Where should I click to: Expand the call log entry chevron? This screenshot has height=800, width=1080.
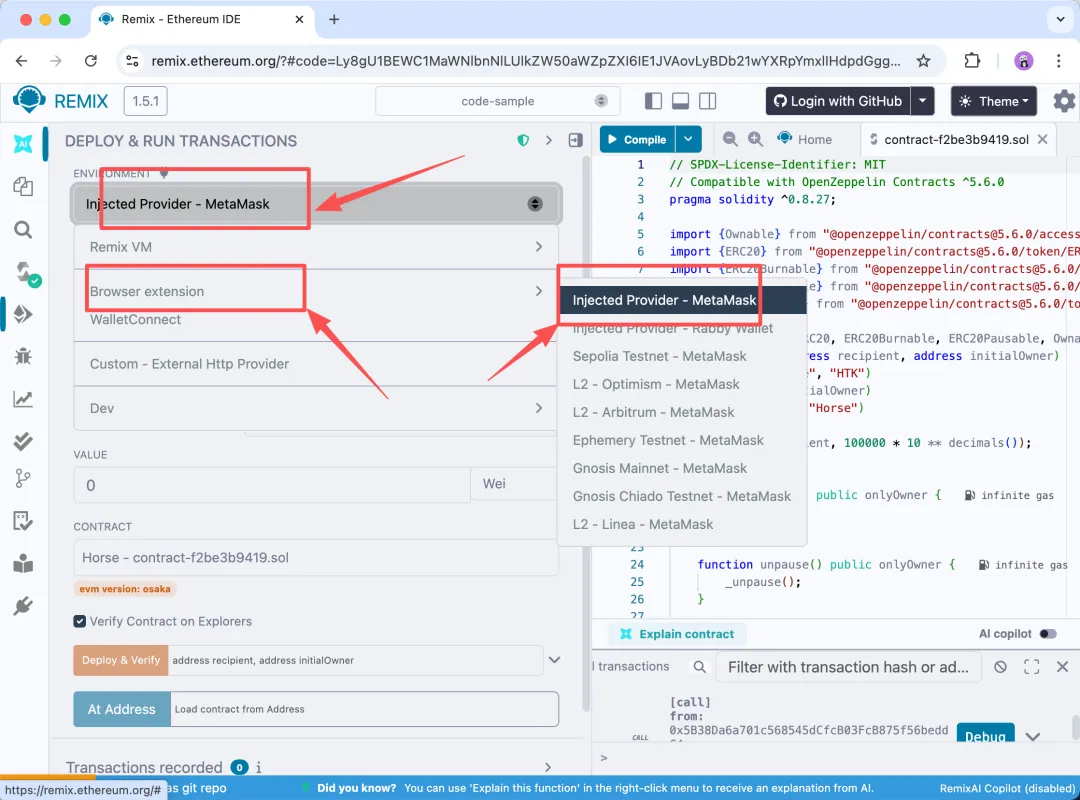(1032, 737)
